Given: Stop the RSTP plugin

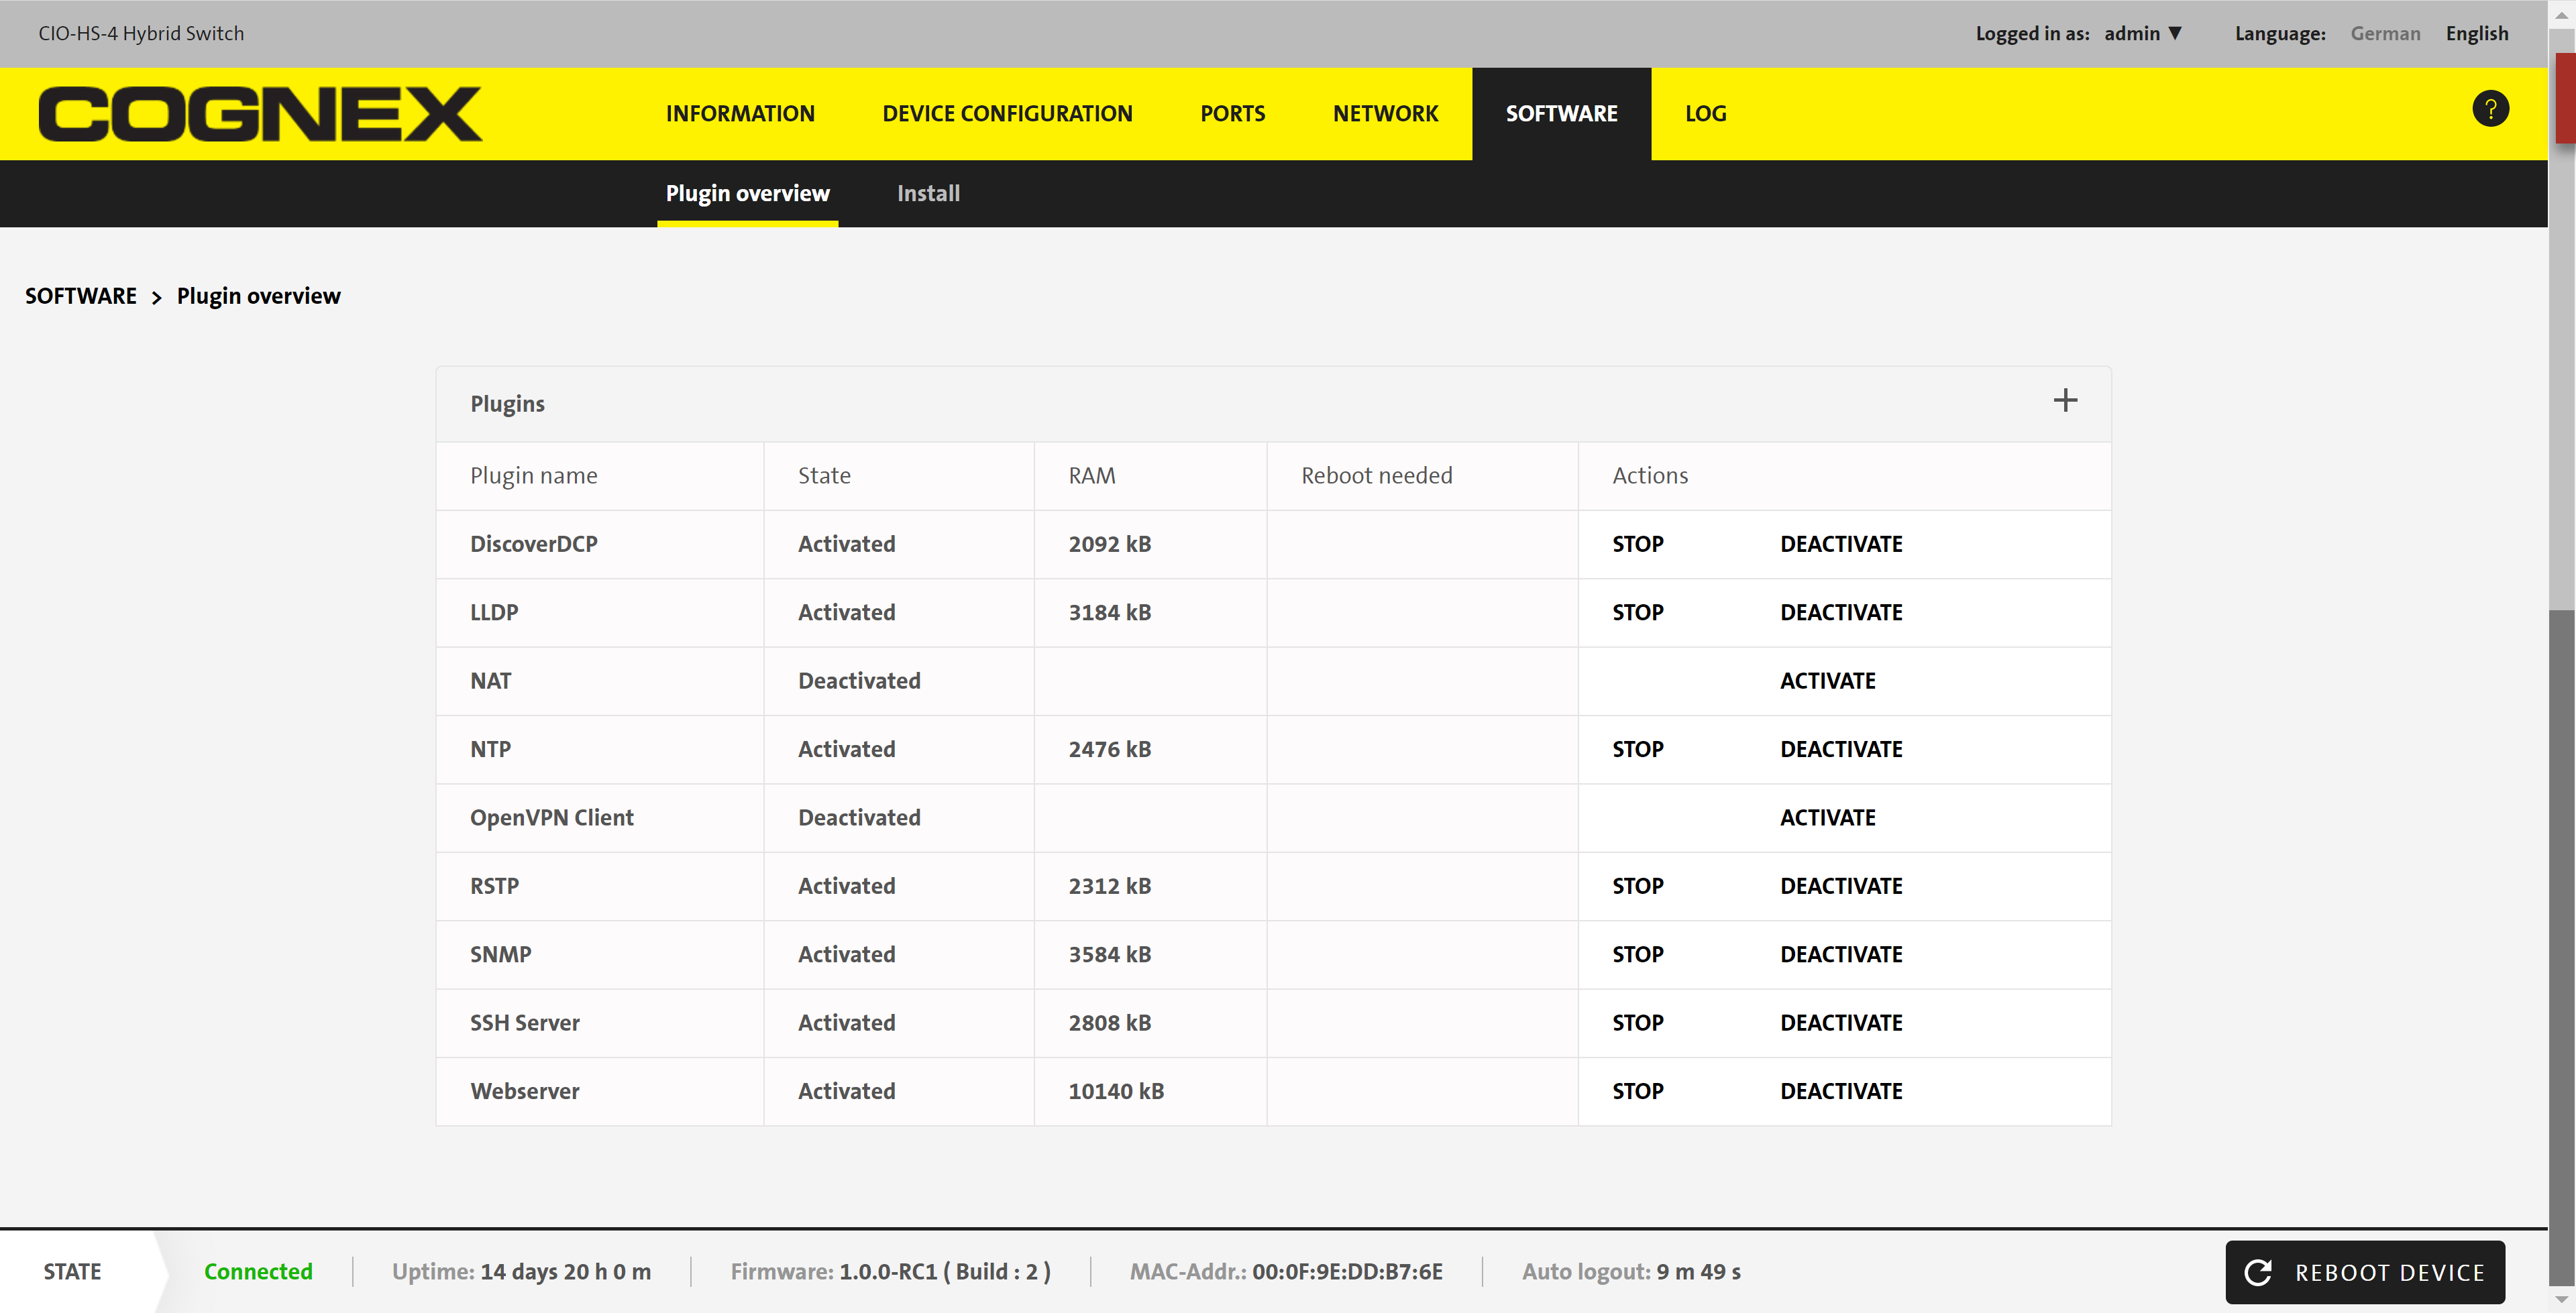Looking at the screenshot, I should pos(1637,886).
